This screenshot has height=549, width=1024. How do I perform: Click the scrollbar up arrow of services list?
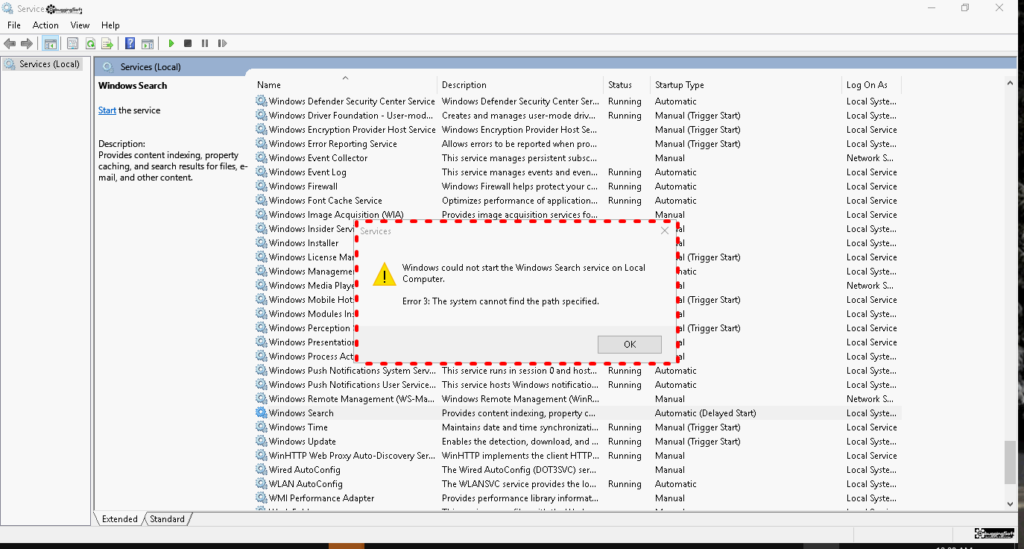pyautogui.click(x=1010, y=83)
